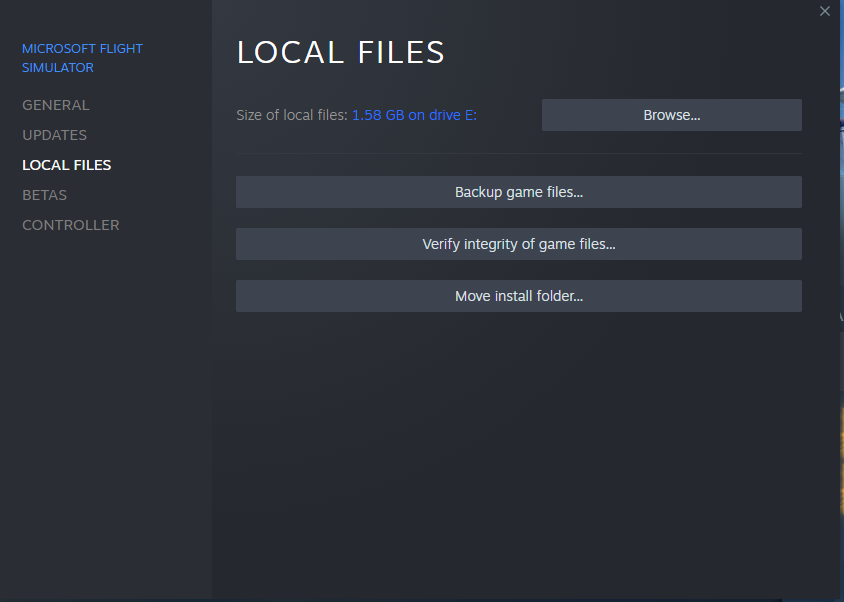Choose Move install folder...
The height and width of the screenshot is (602, 844).
519,296
